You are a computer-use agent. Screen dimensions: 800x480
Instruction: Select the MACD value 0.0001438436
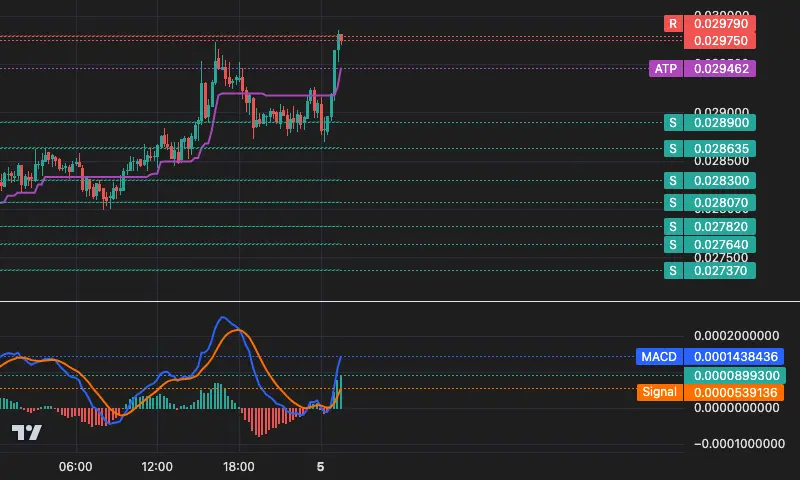[734, 357]
